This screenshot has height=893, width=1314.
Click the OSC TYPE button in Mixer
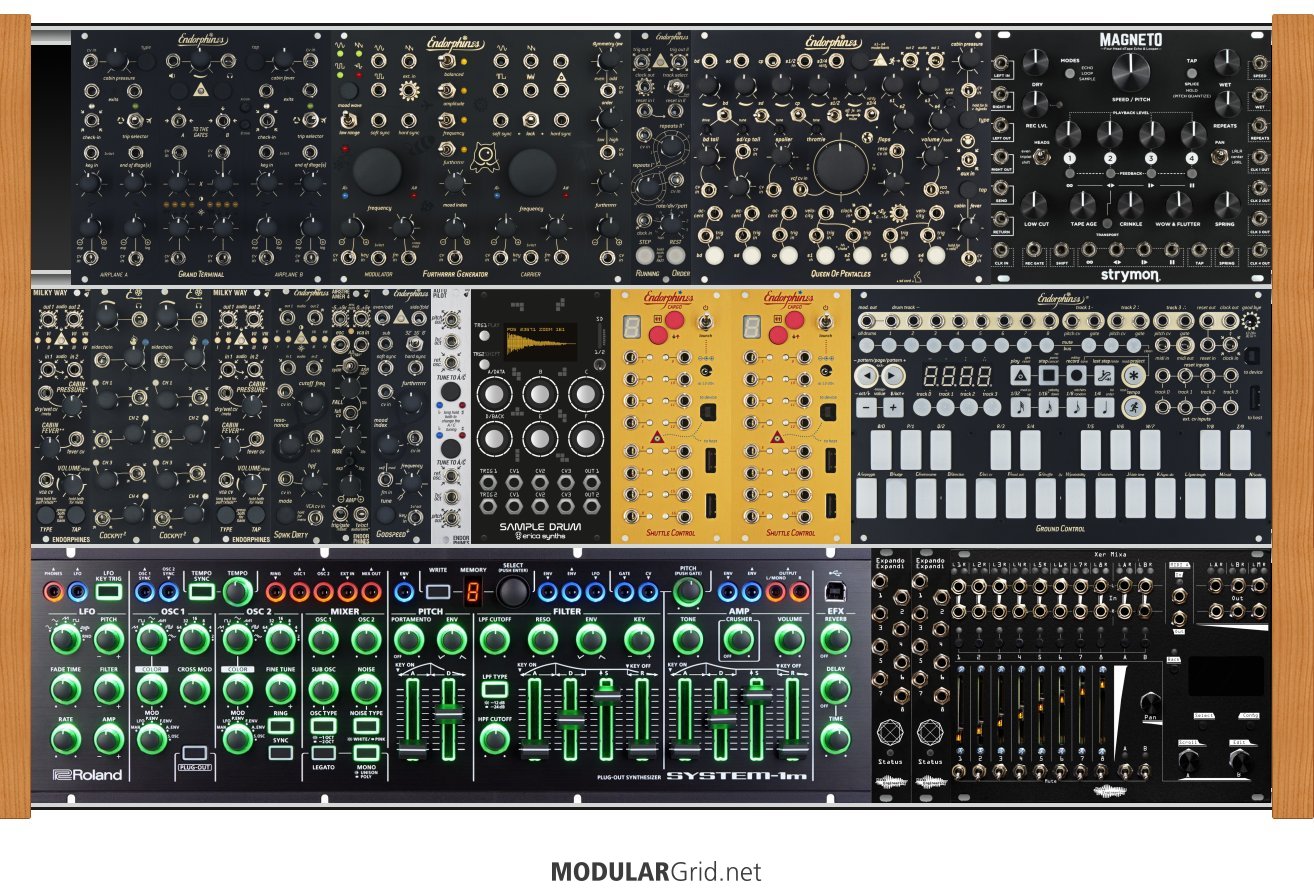pos(322,724)
